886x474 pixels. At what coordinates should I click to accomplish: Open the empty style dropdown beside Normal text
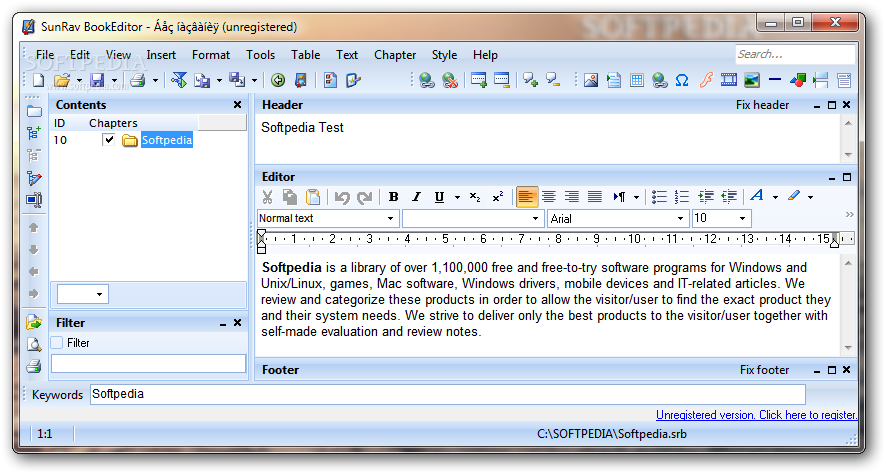coord(535,219)
